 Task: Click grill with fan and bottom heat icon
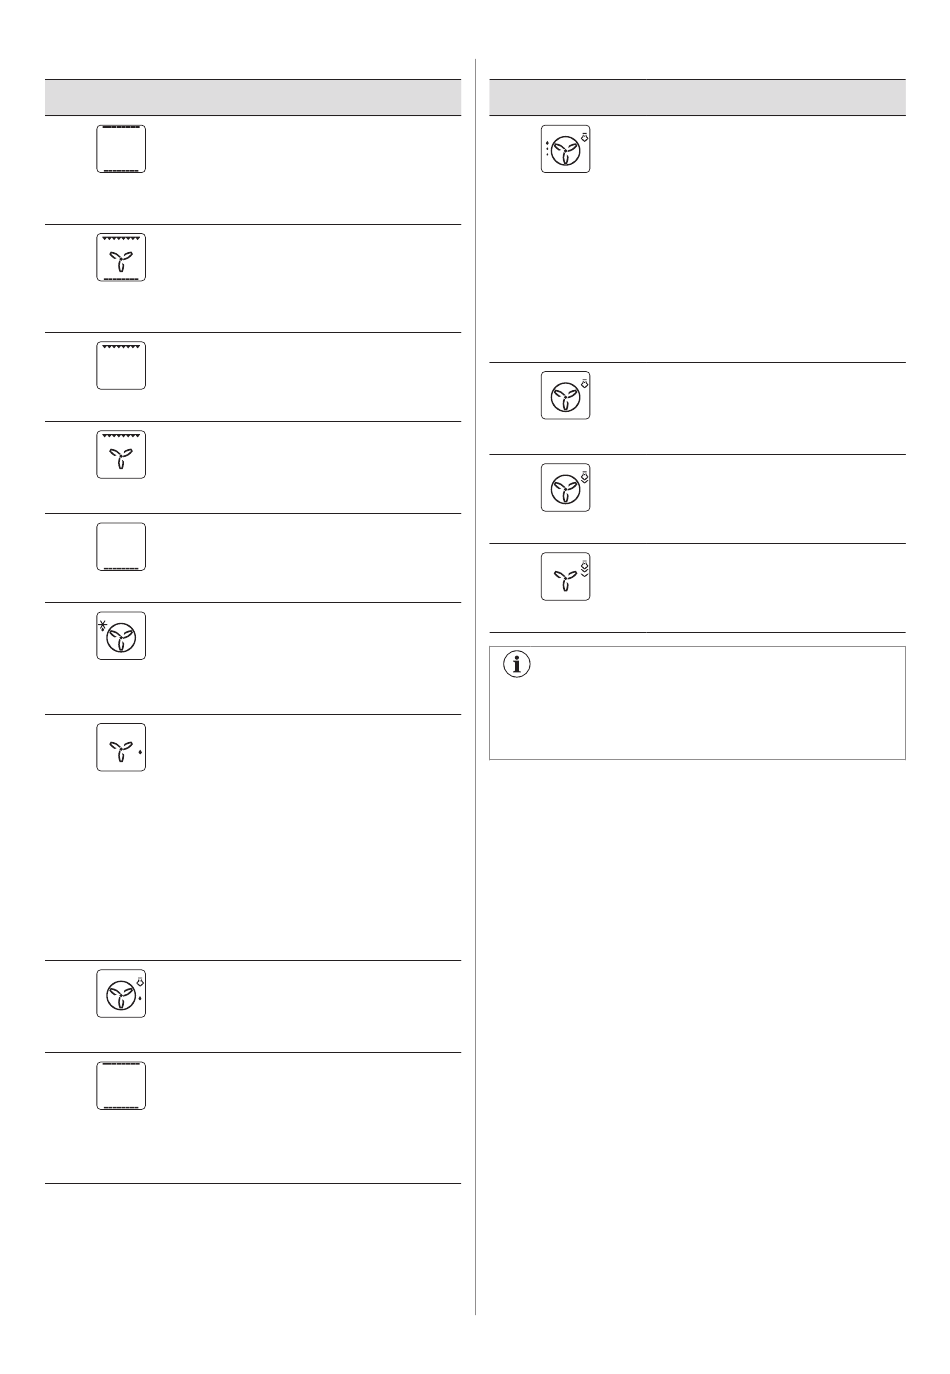pyautogui.click(x=121, y=257)
